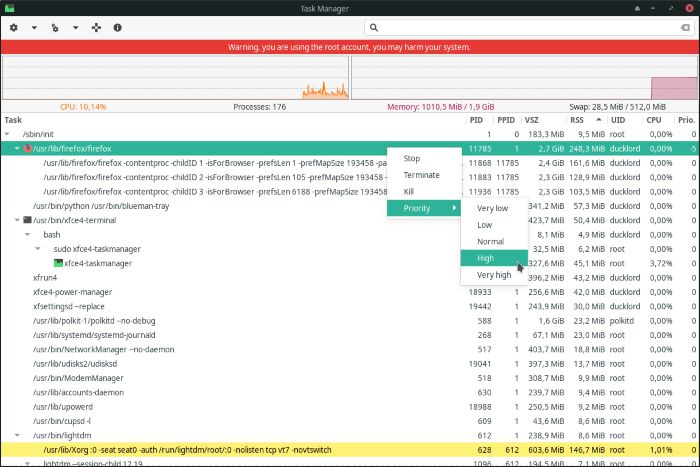Select the cupsd -l process row

(x=350, y=421)
